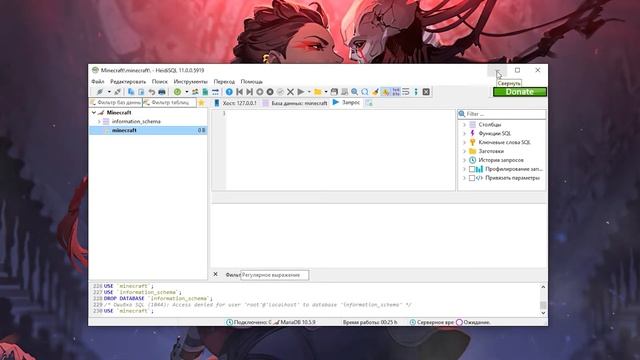Close the result filter bar X
640x360 pixels.
click(216, 274)
